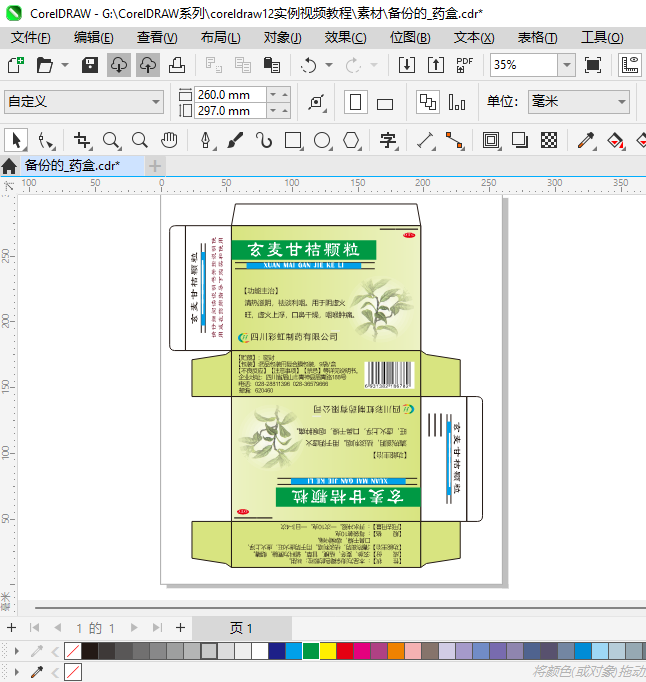The image size is (646, 682).
Task: Select the Pan hand tool
Action: 169,140
